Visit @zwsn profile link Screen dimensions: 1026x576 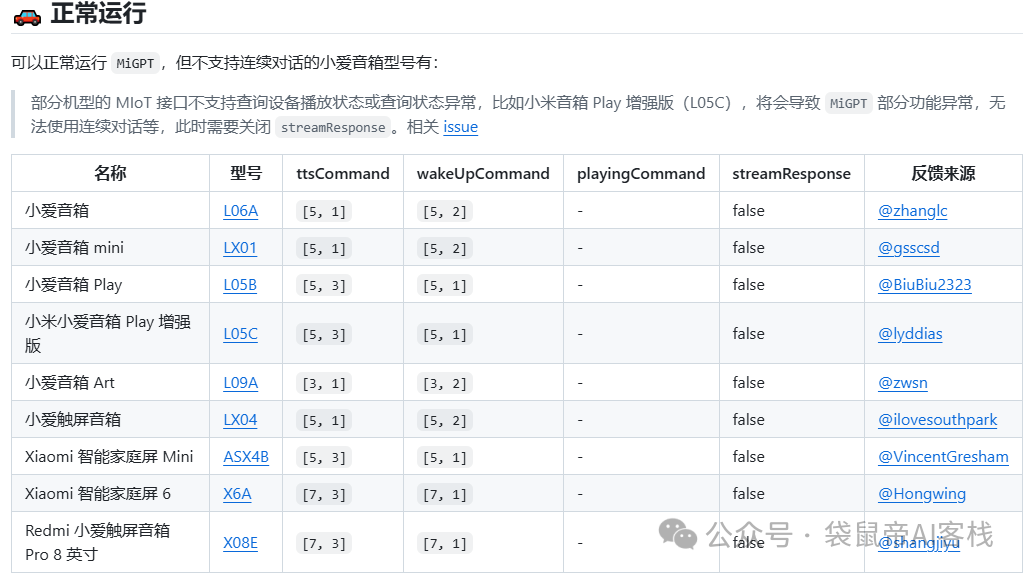coord(903,383)
